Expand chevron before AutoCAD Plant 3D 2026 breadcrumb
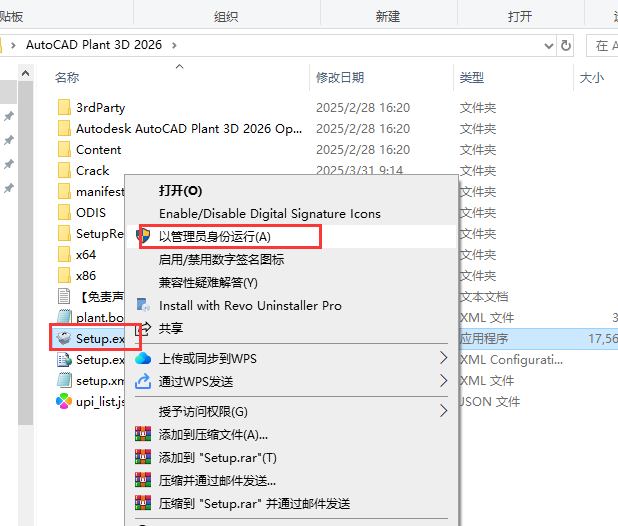This screenshot has height=526, width=618. click(13, 45)
